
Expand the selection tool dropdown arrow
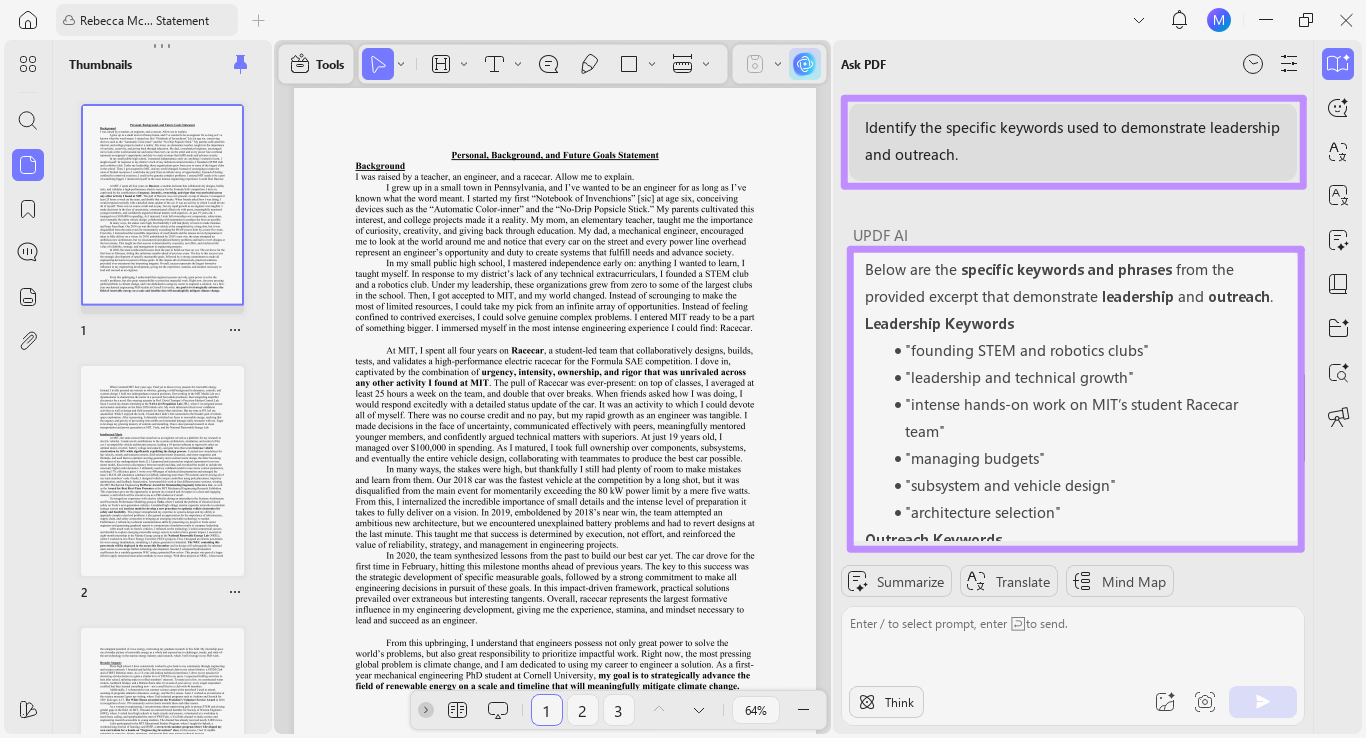click(401, 64)
